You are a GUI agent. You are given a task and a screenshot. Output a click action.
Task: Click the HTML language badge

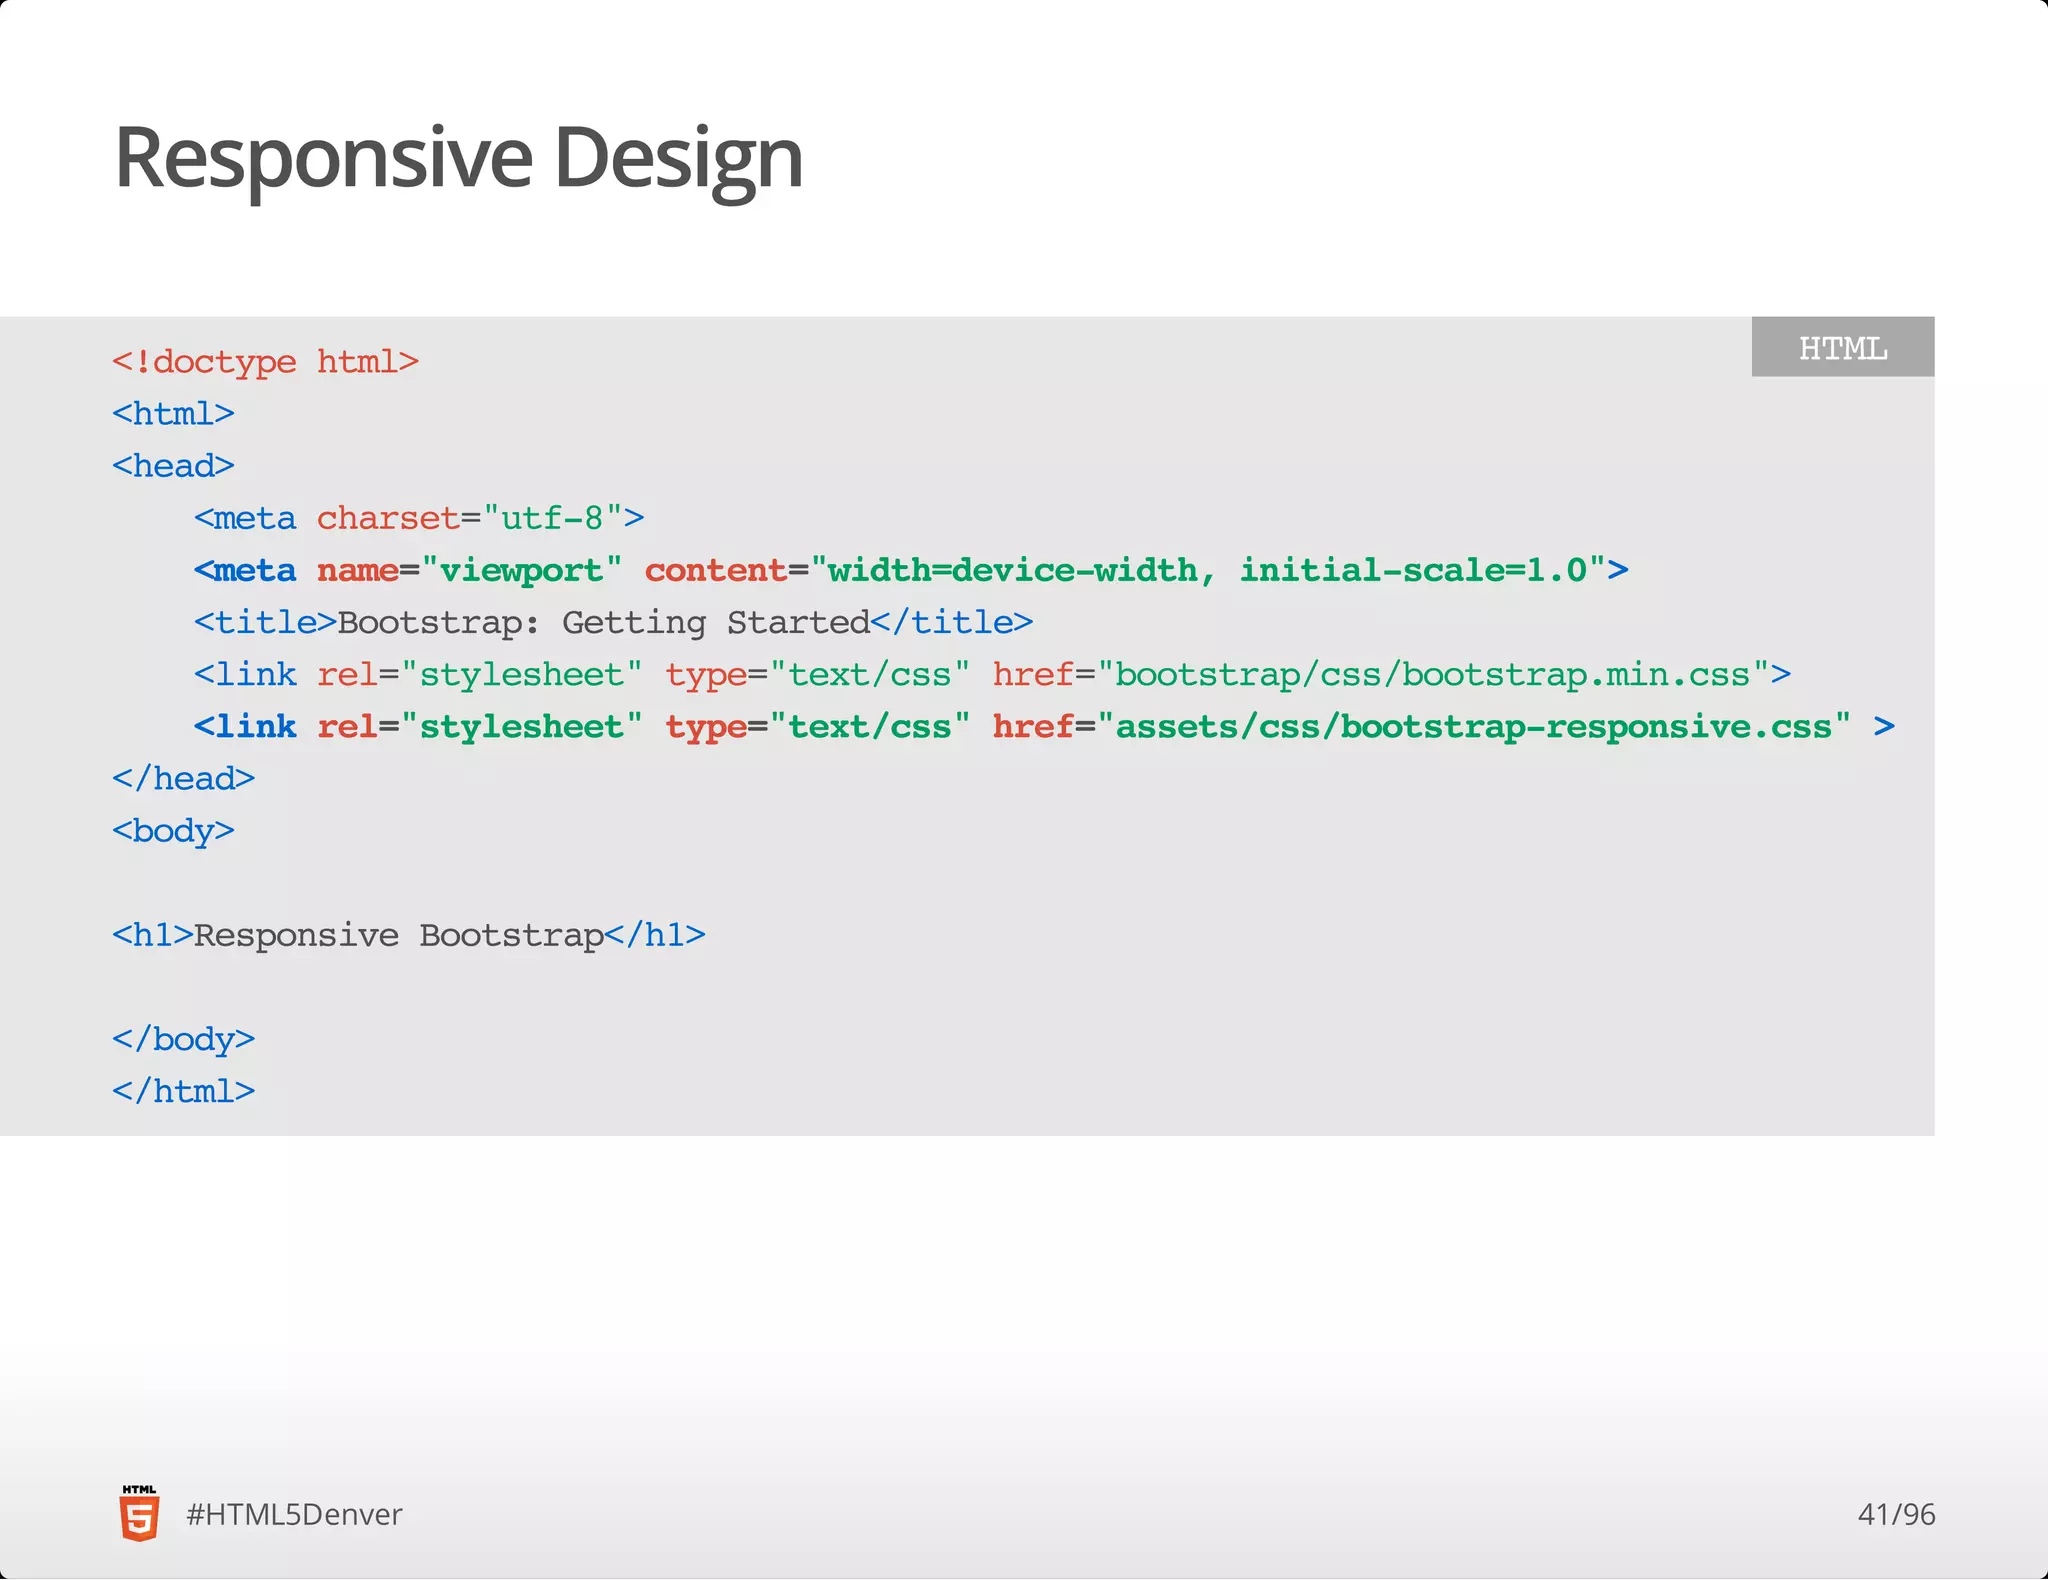pyautogui.click(x=1842, y=347)
